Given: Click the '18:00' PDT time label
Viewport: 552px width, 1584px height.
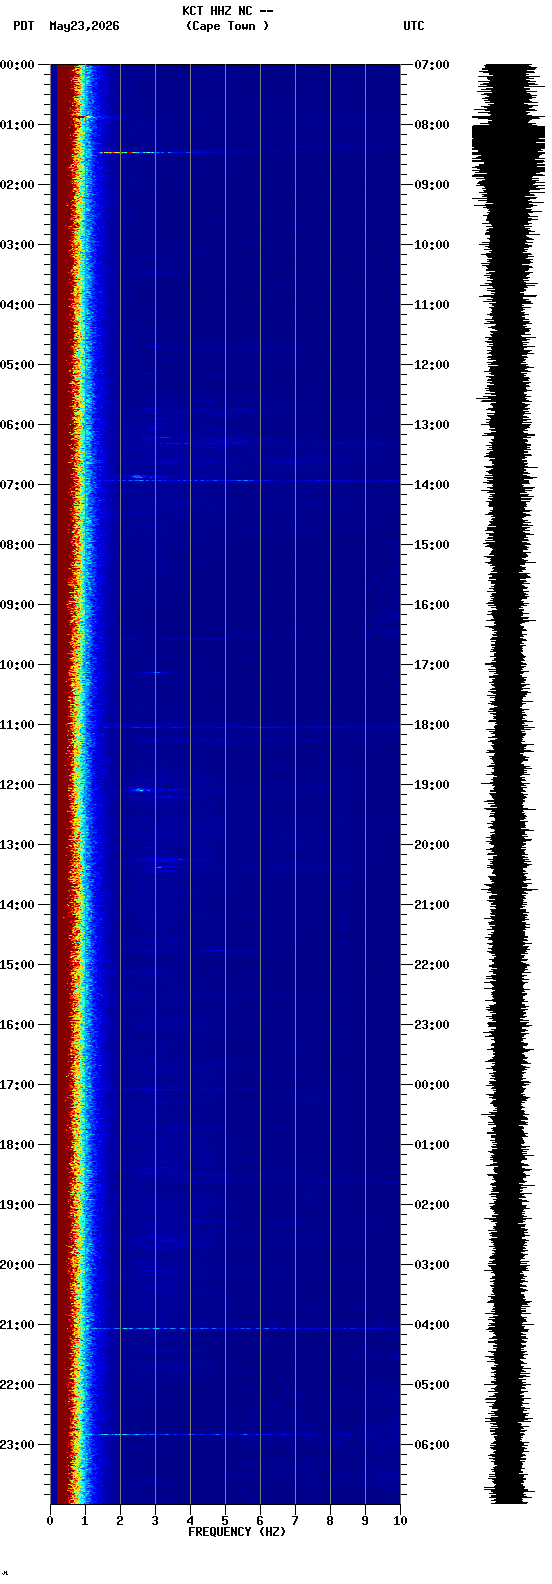Looking at the screenshot, I should coord(17,1145).
